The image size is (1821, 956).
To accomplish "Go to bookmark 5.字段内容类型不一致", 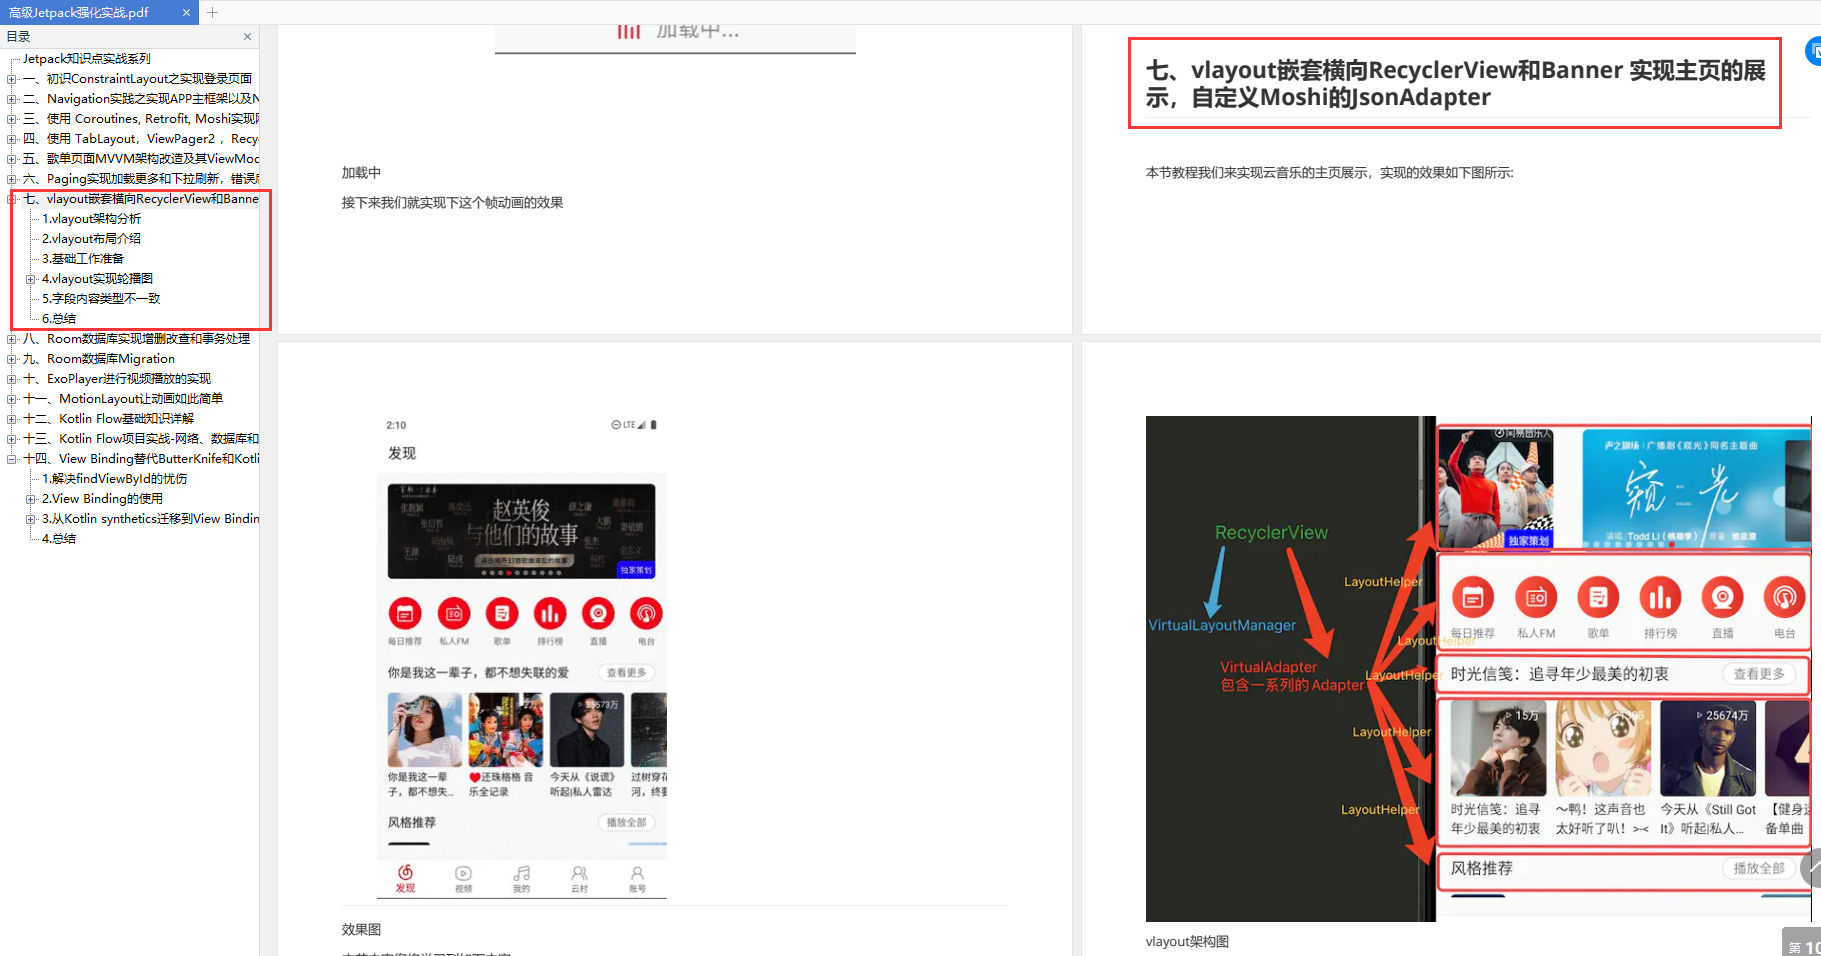I will 101,299.
